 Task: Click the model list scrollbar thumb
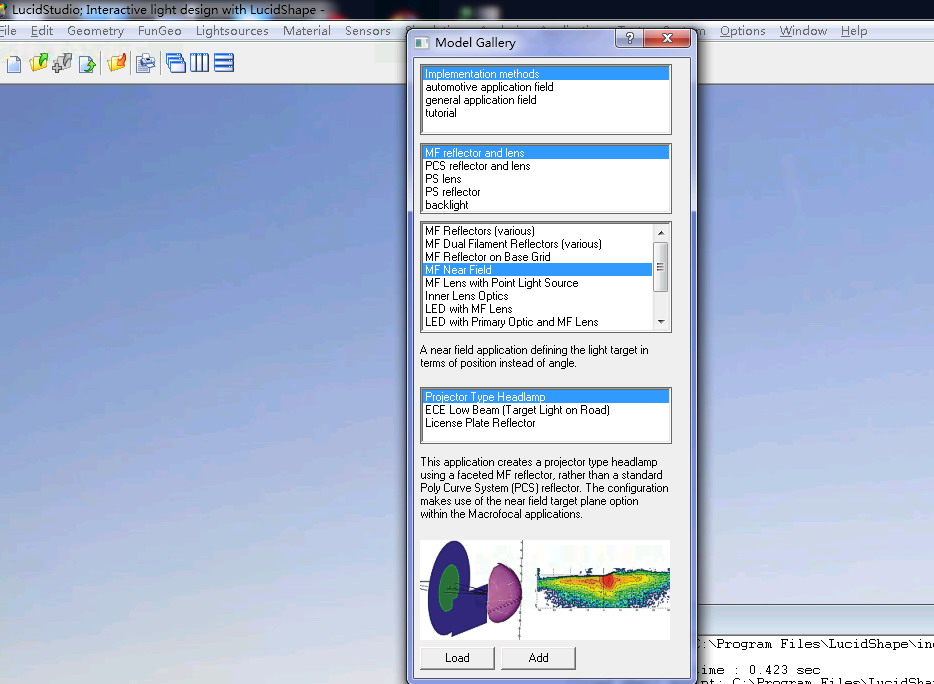coord(661,267)
